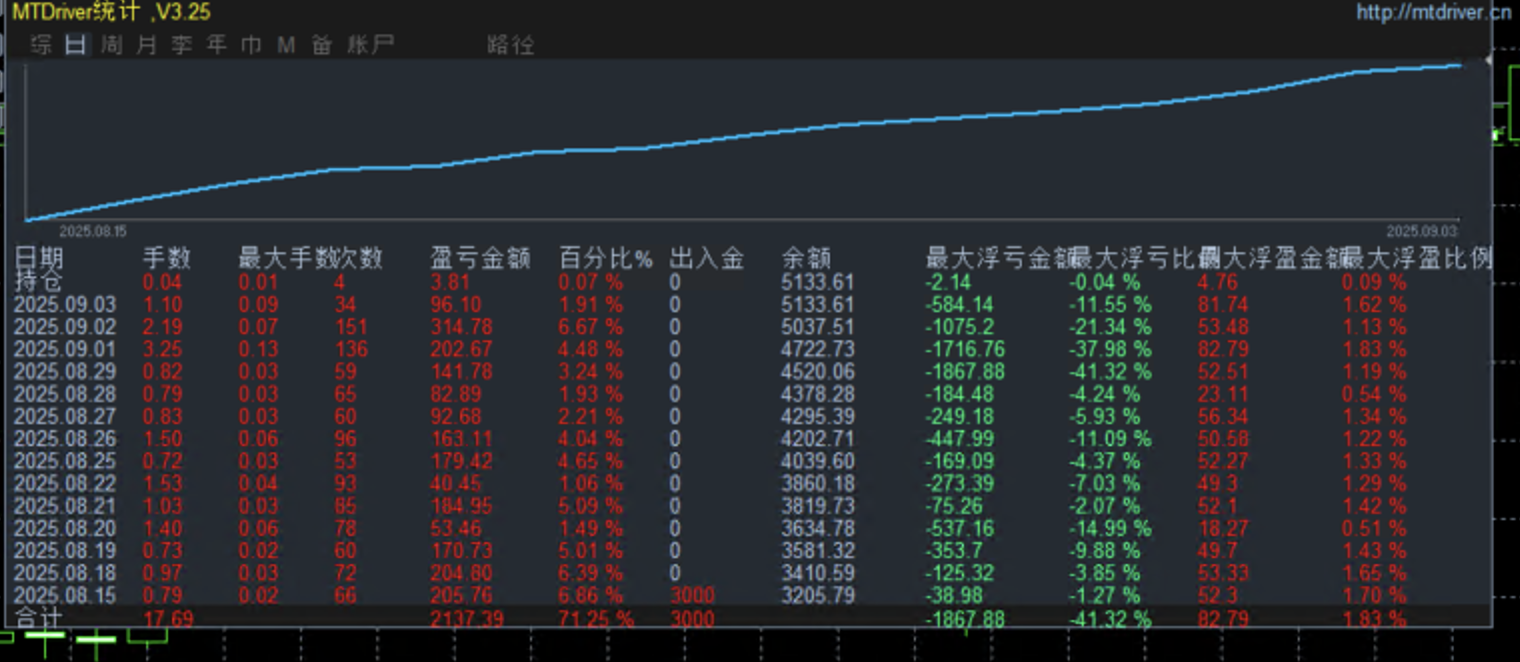Click the 合计 totals row label

point(39,618)
